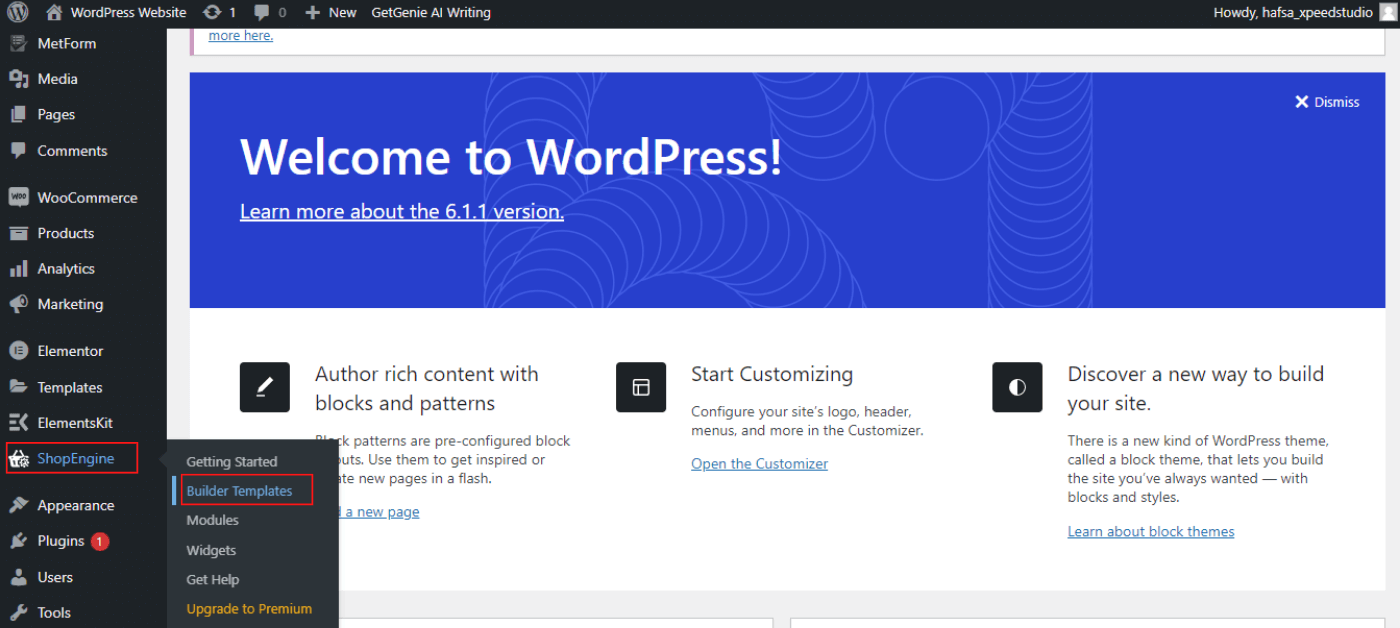Dismiss the Welcome to WordPress panel
1400x628 pixels.
pyautogui.click(x=1327, y=101)
